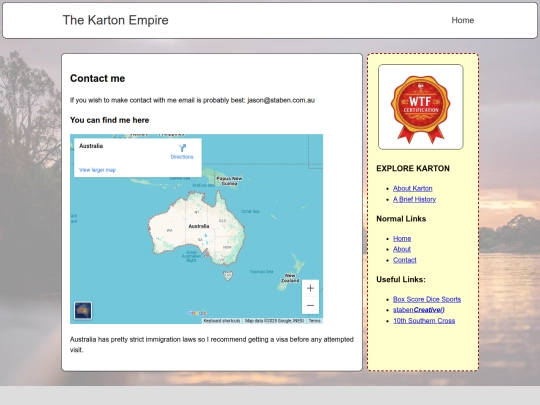Zoom out the map with the minus button
The width and height of the screenshot is (540, 405).
310,305
